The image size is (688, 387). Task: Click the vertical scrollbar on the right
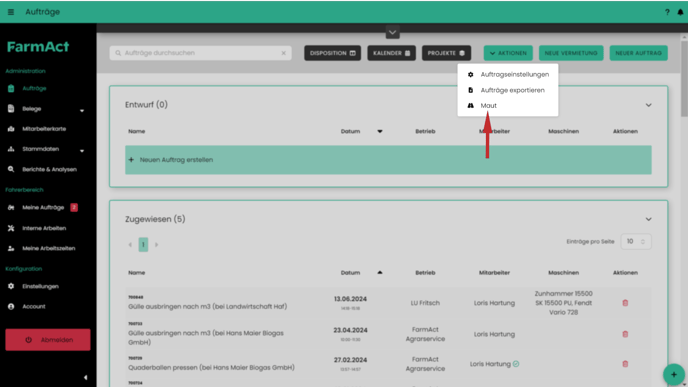[684, 79]
